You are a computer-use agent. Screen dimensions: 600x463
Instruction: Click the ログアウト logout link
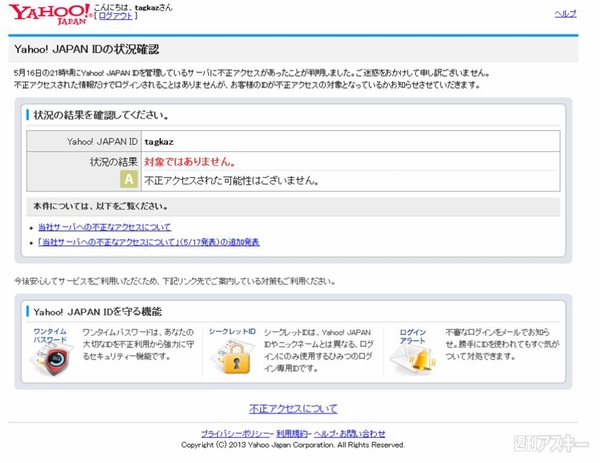tap(116, 16)
